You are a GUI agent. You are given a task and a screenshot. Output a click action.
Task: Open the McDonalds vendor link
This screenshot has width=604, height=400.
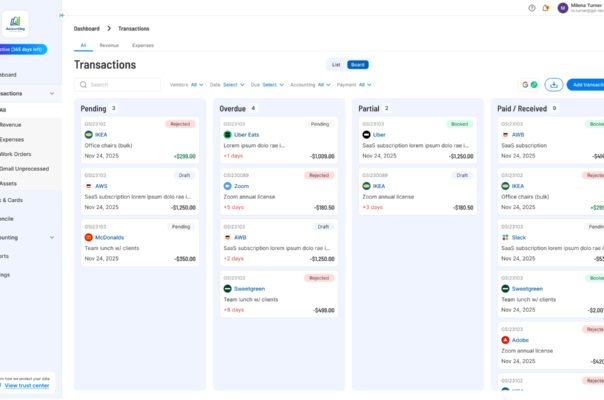[x=109, y=237]
